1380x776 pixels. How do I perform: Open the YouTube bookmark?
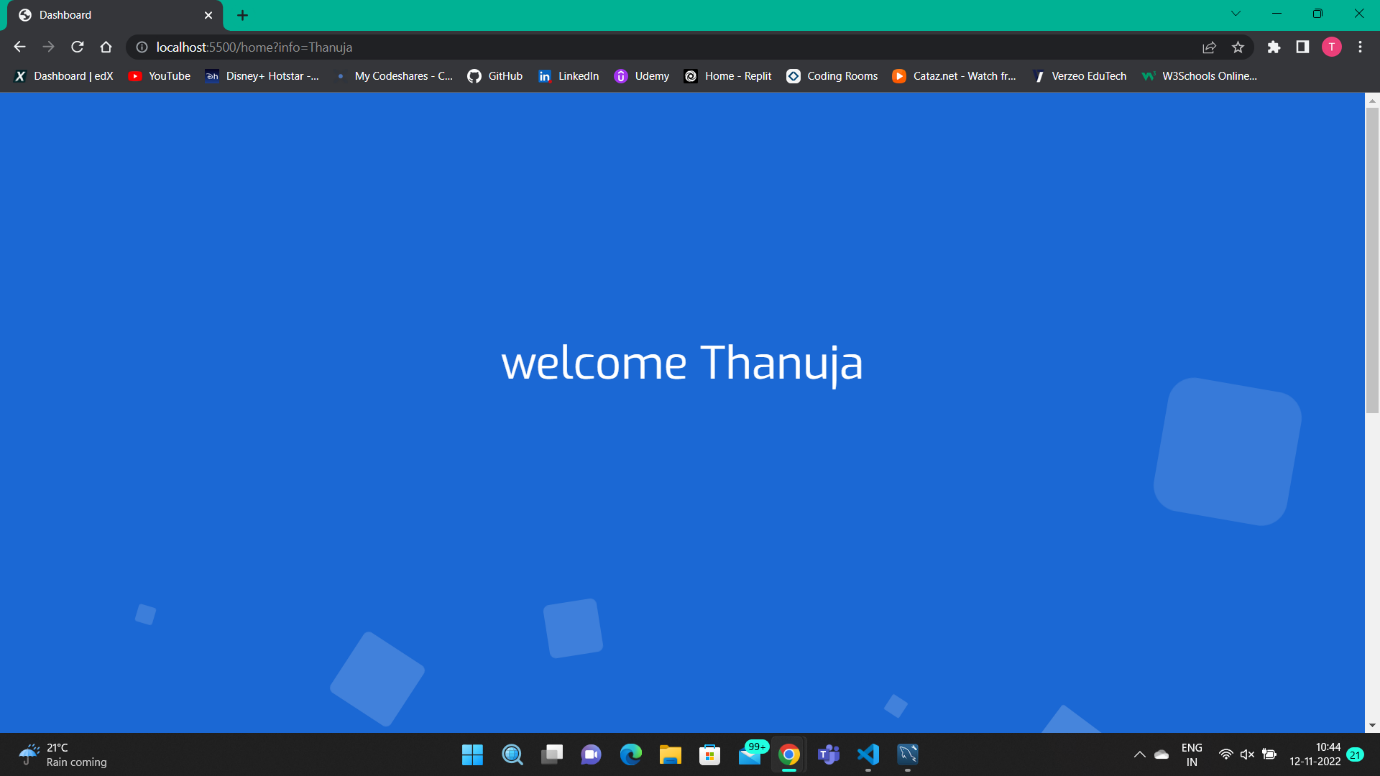(159, 76)
